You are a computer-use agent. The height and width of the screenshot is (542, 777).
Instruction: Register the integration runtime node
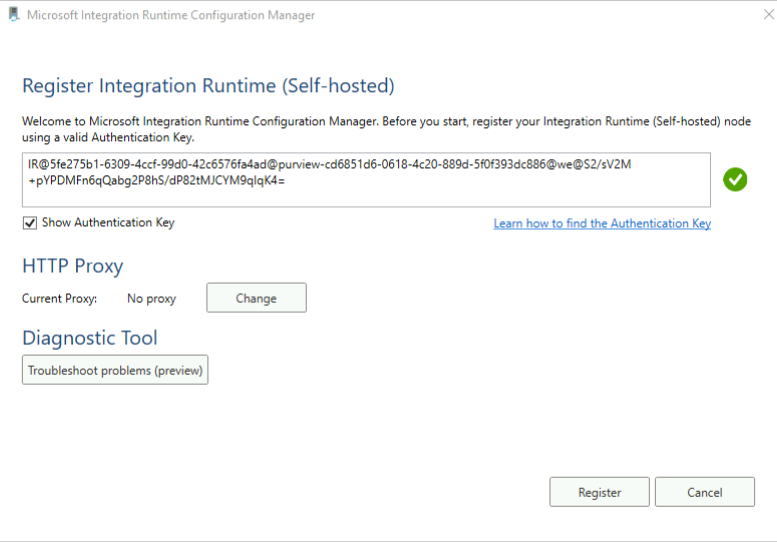(599, 492)
